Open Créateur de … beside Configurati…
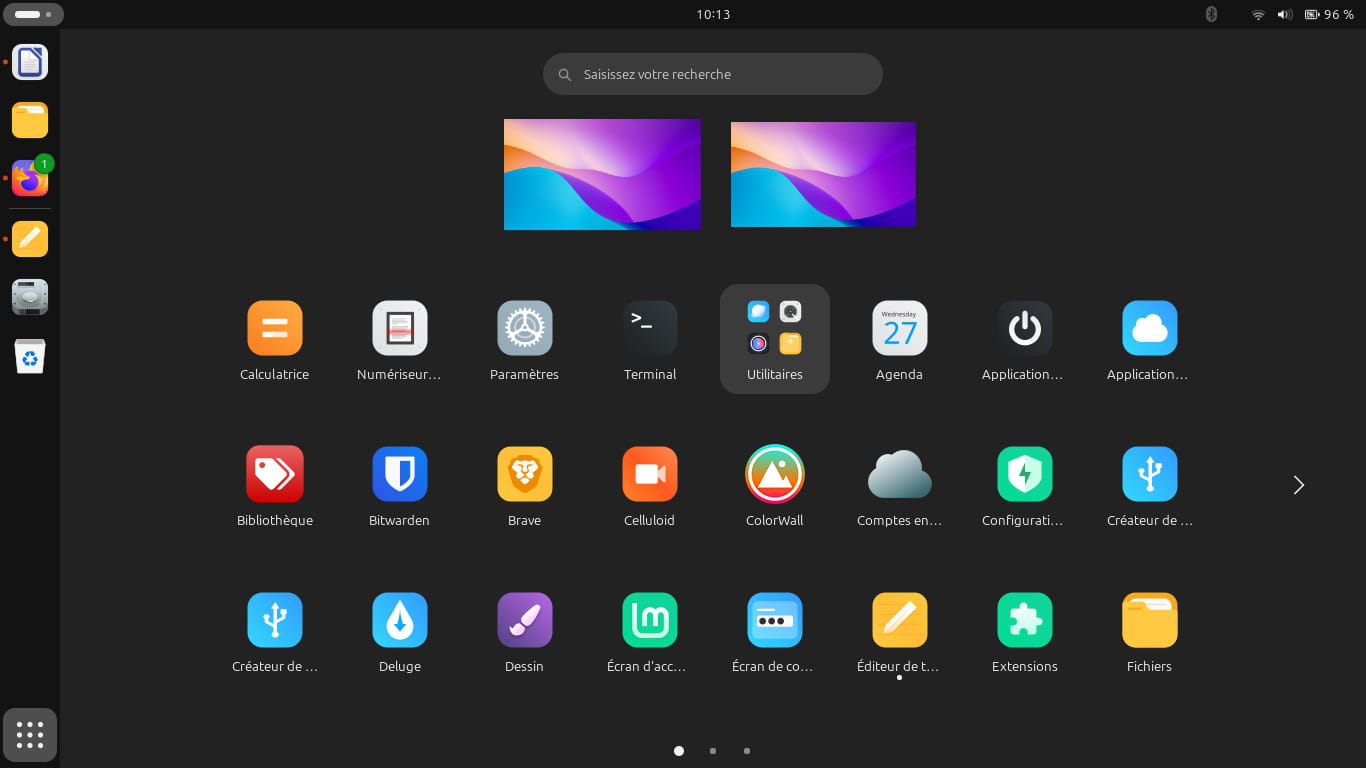The width and height of the screenshot is (1366, 768). click(1150, 486)
